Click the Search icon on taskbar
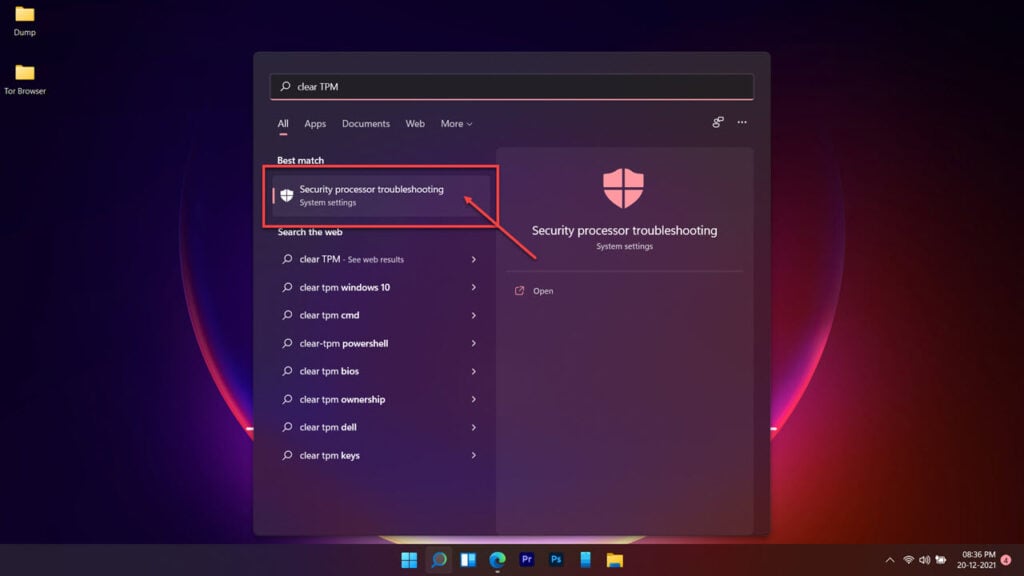 tap(439, 560)
